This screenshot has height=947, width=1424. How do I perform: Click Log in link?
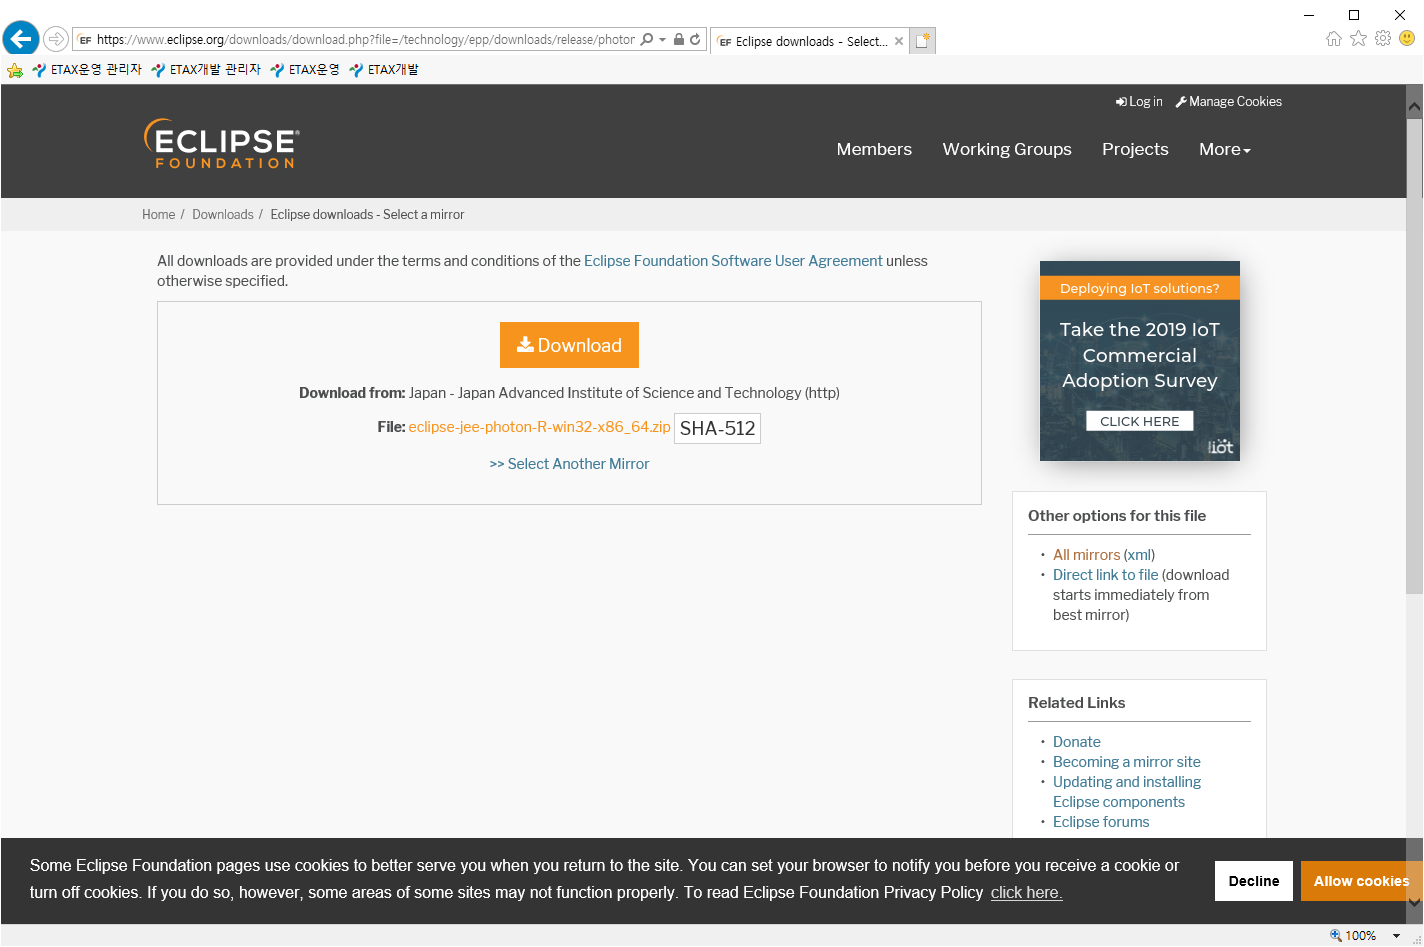point(1139,102)
